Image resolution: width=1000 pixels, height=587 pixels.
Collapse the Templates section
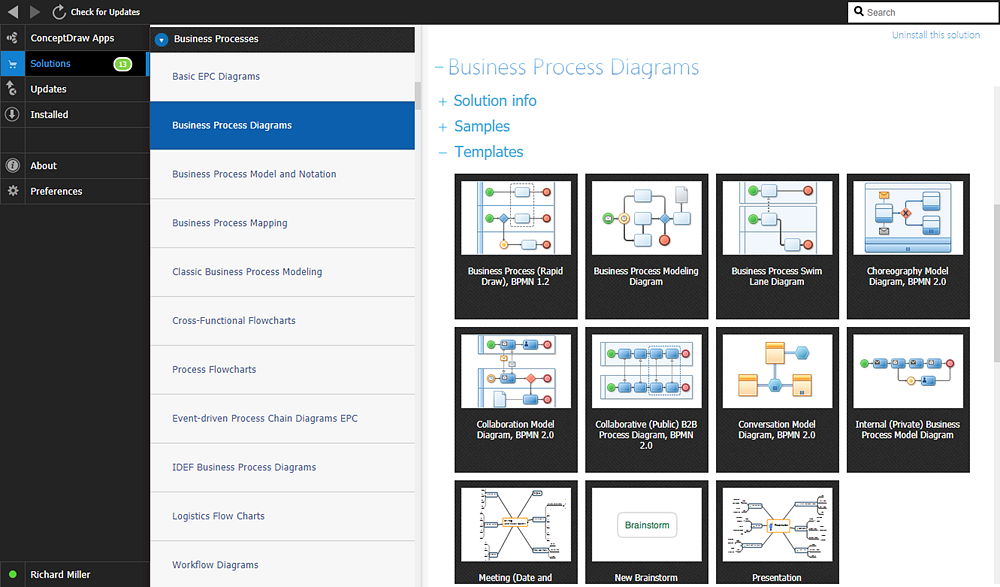[x=442, y=153]
